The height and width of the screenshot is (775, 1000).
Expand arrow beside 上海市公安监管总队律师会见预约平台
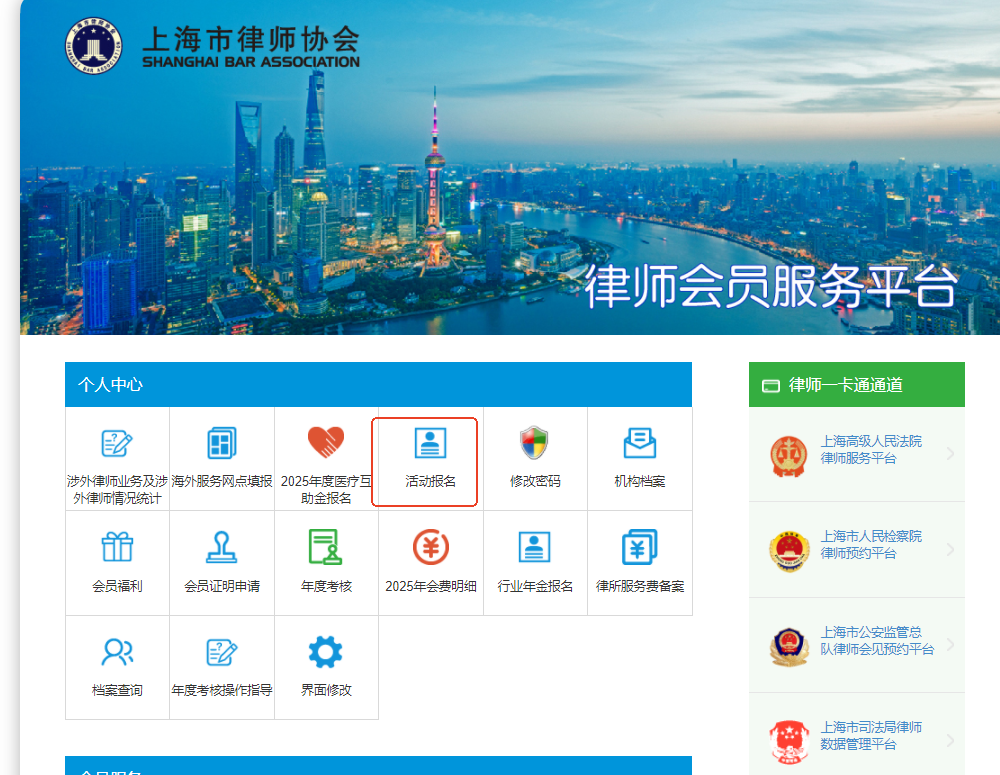[x=949, y=645]
